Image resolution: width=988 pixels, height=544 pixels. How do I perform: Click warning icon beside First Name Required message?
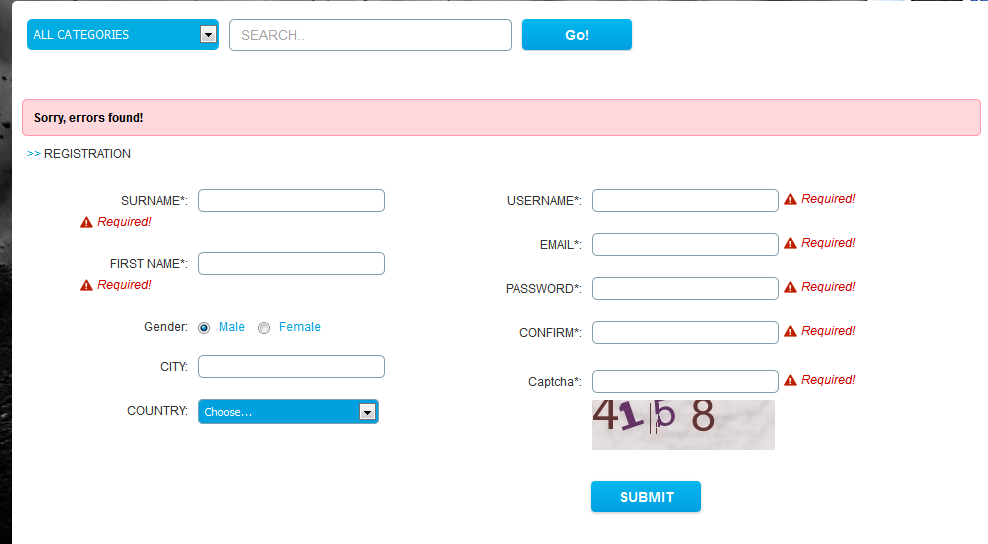click(x=86, y=286)
